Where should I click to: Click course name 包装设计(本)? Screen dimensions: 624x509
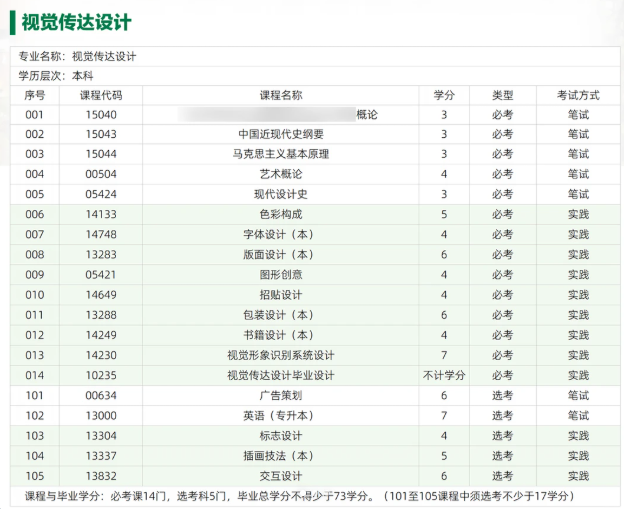(279, 315)
